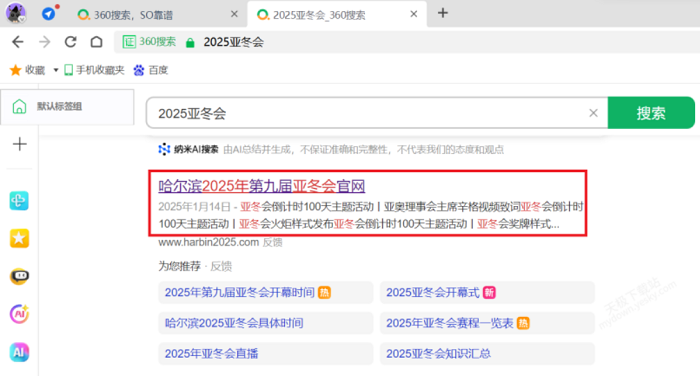Screen dimensions: 700x376
Task: Open the browser home page
Action: 96,42
